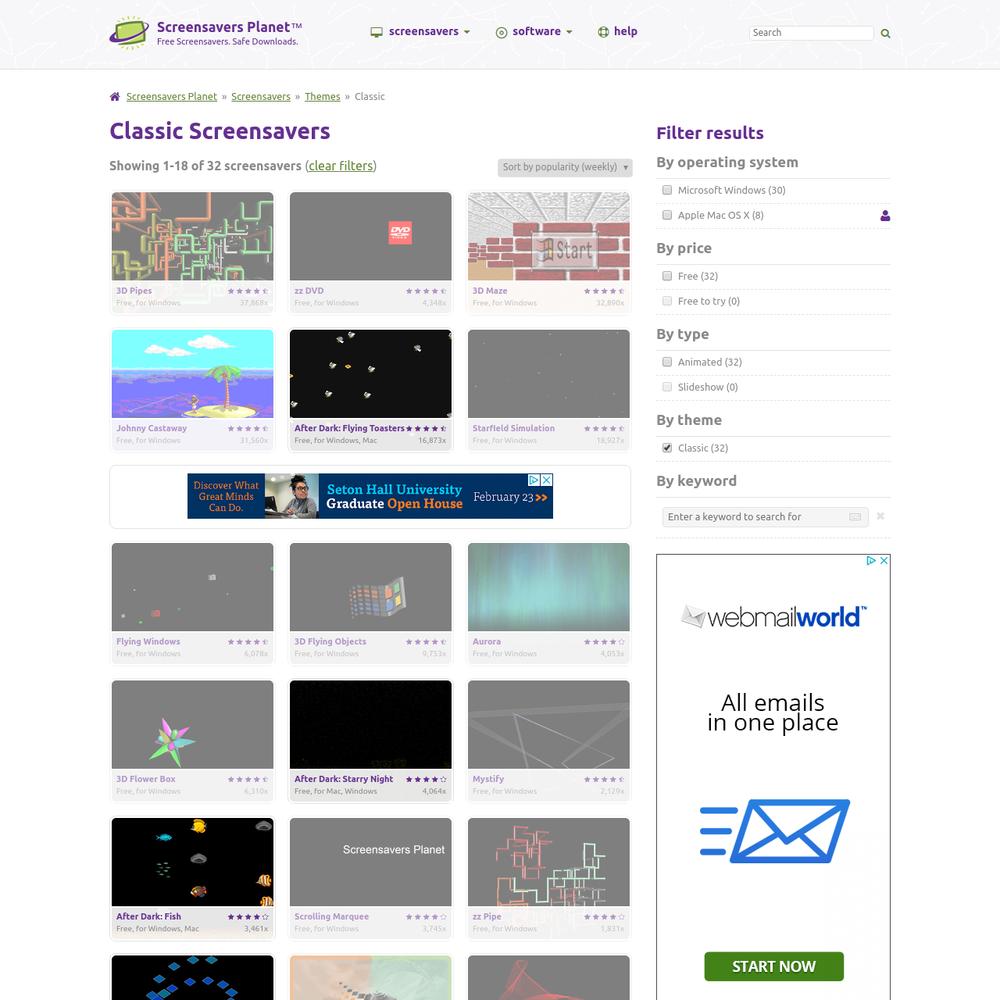Open After Dark: Flying Toasters thumbnail
This screenshot has width=1000, height=1000.
[371, 374]
